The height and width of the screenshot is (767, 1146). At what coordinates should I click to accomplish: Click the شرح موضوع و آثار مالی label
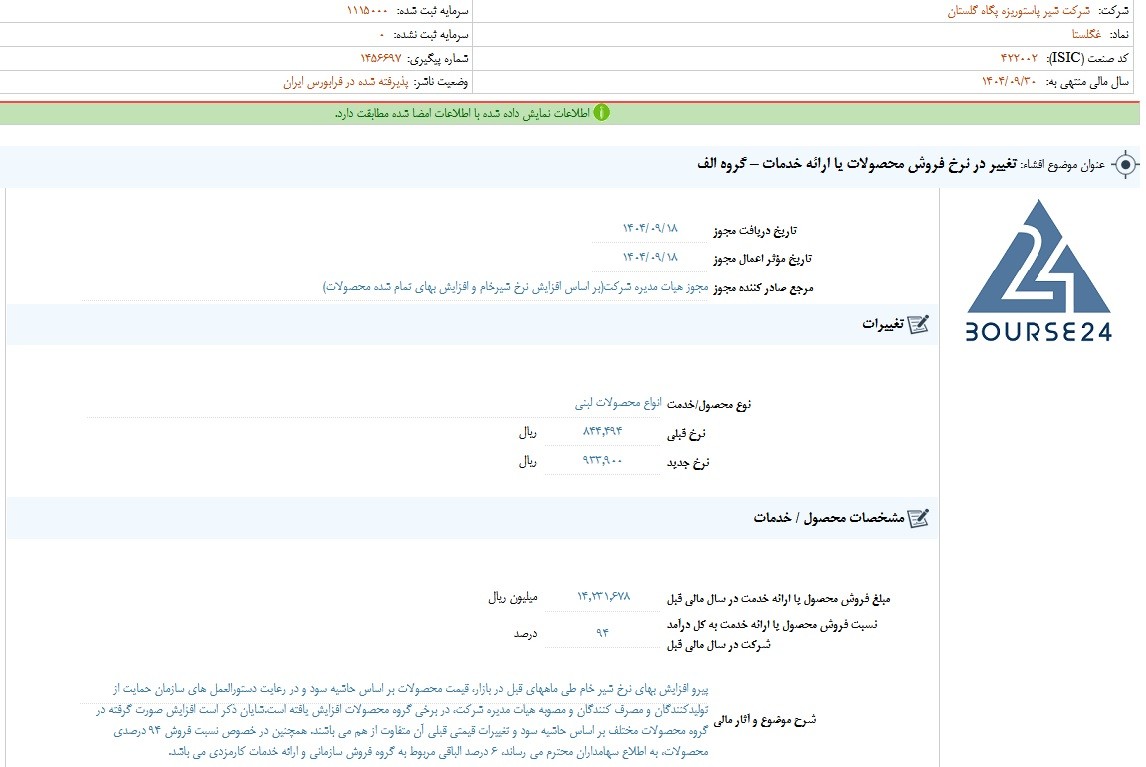[764, 720]
